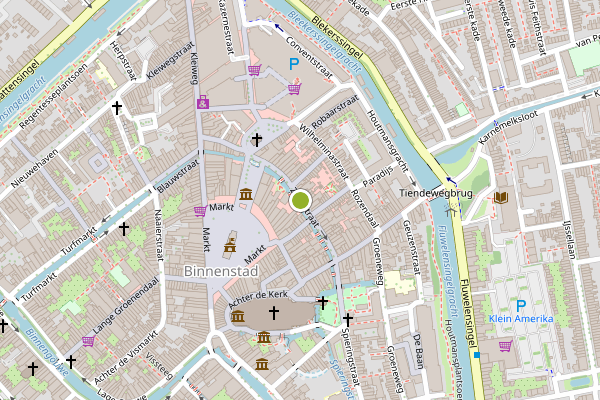
Task: Open the purple shopping bag mall icon by Kleiweg
Action: pos(203,102)
